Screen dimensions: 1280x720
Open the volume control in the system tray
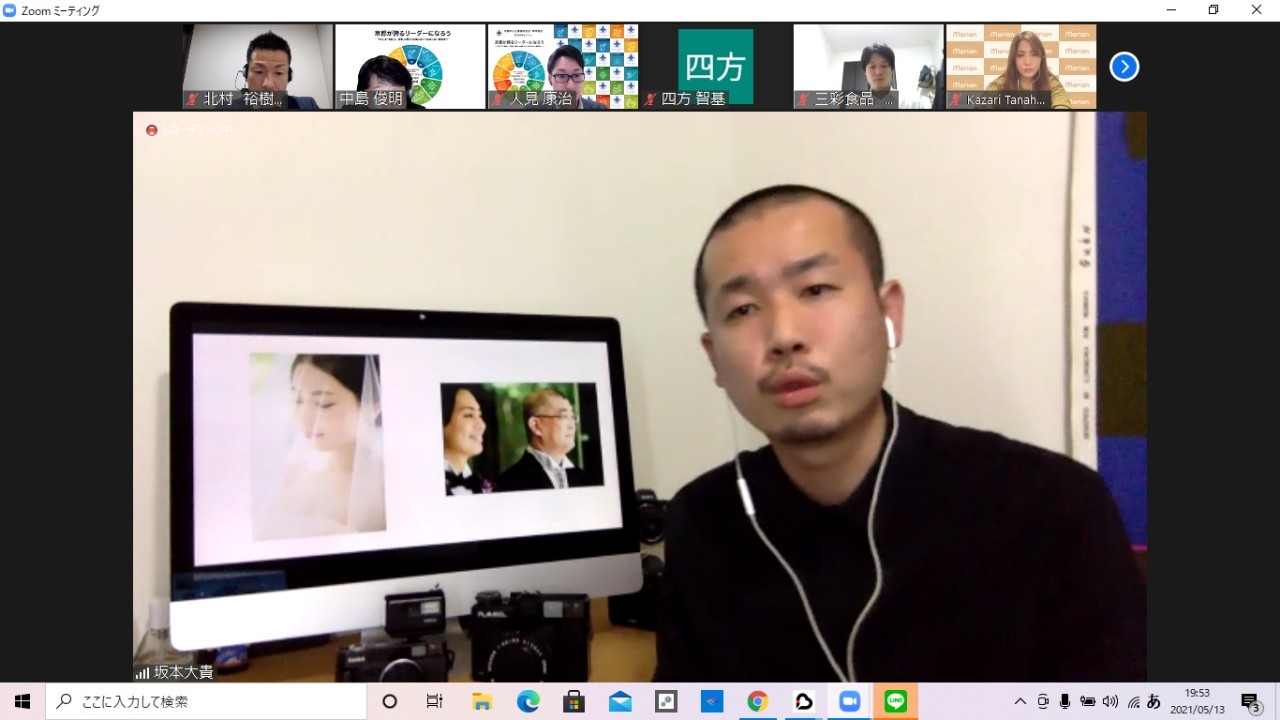click(1111, 701)
